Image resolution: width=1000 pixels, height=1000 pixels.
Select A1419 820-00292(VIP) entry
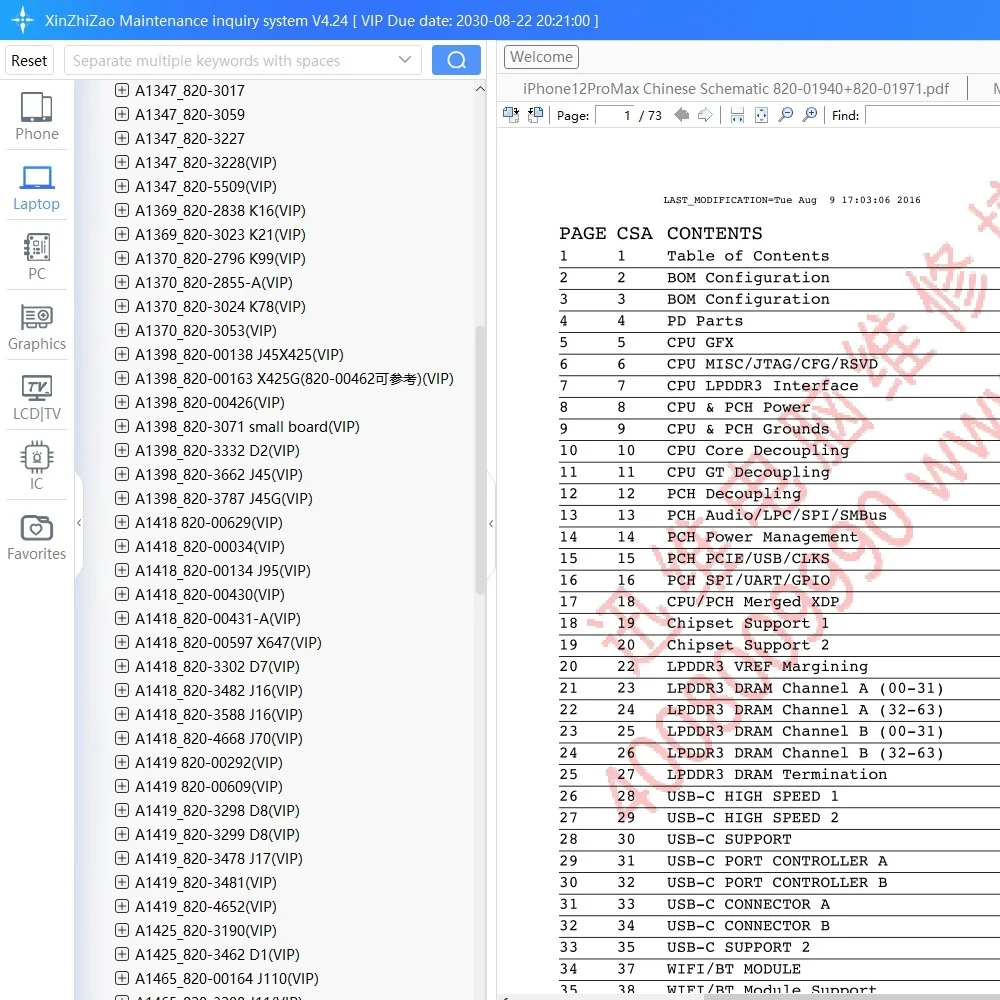(209, 763)
